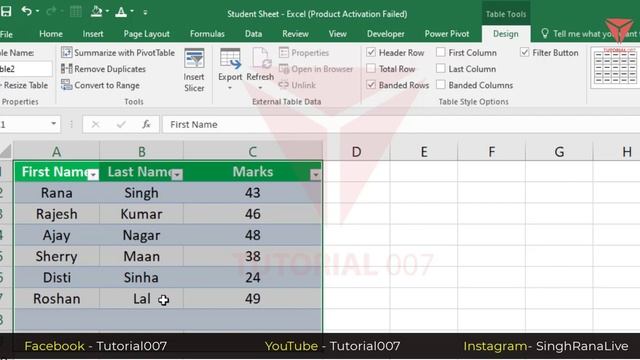The height and width of the screenshot is (360, 640).
Task: Click Convert to Range
Action: [100, 85]
